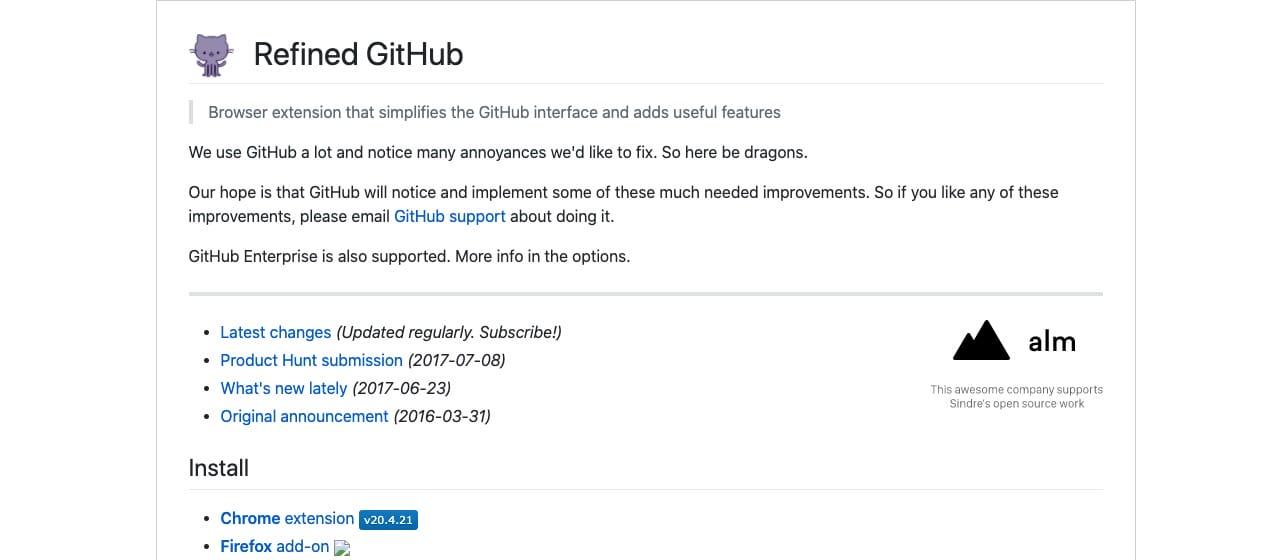Open the Chrome extension link
Image resolution: width=1280 pixels, height=560 pixels.
[x=287, y=518]
